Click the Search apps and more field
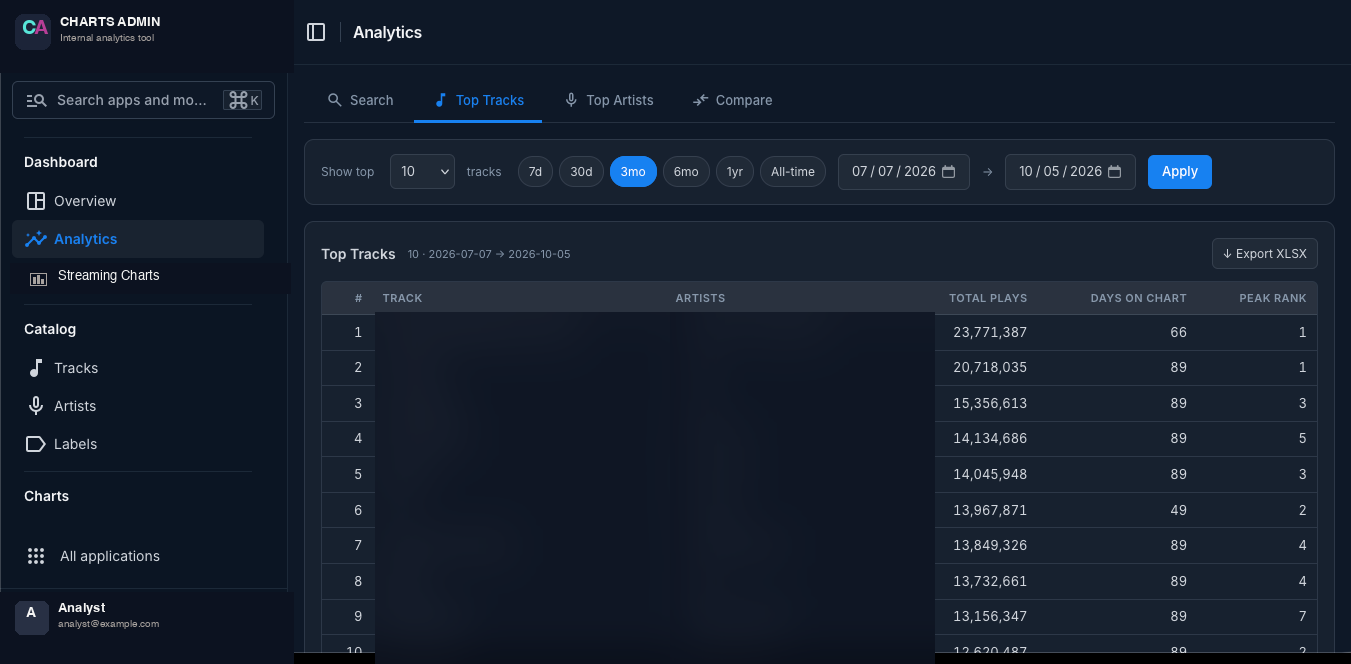 tap(143, 100)
